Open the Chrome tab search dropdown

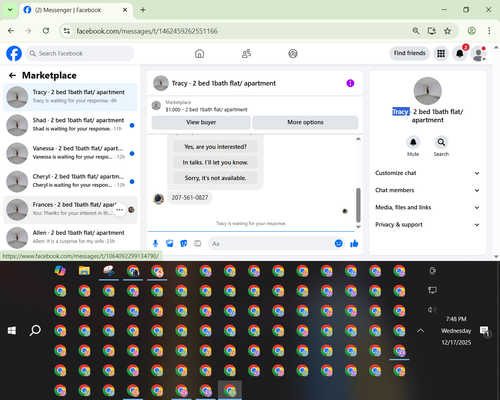coord(10,10)
